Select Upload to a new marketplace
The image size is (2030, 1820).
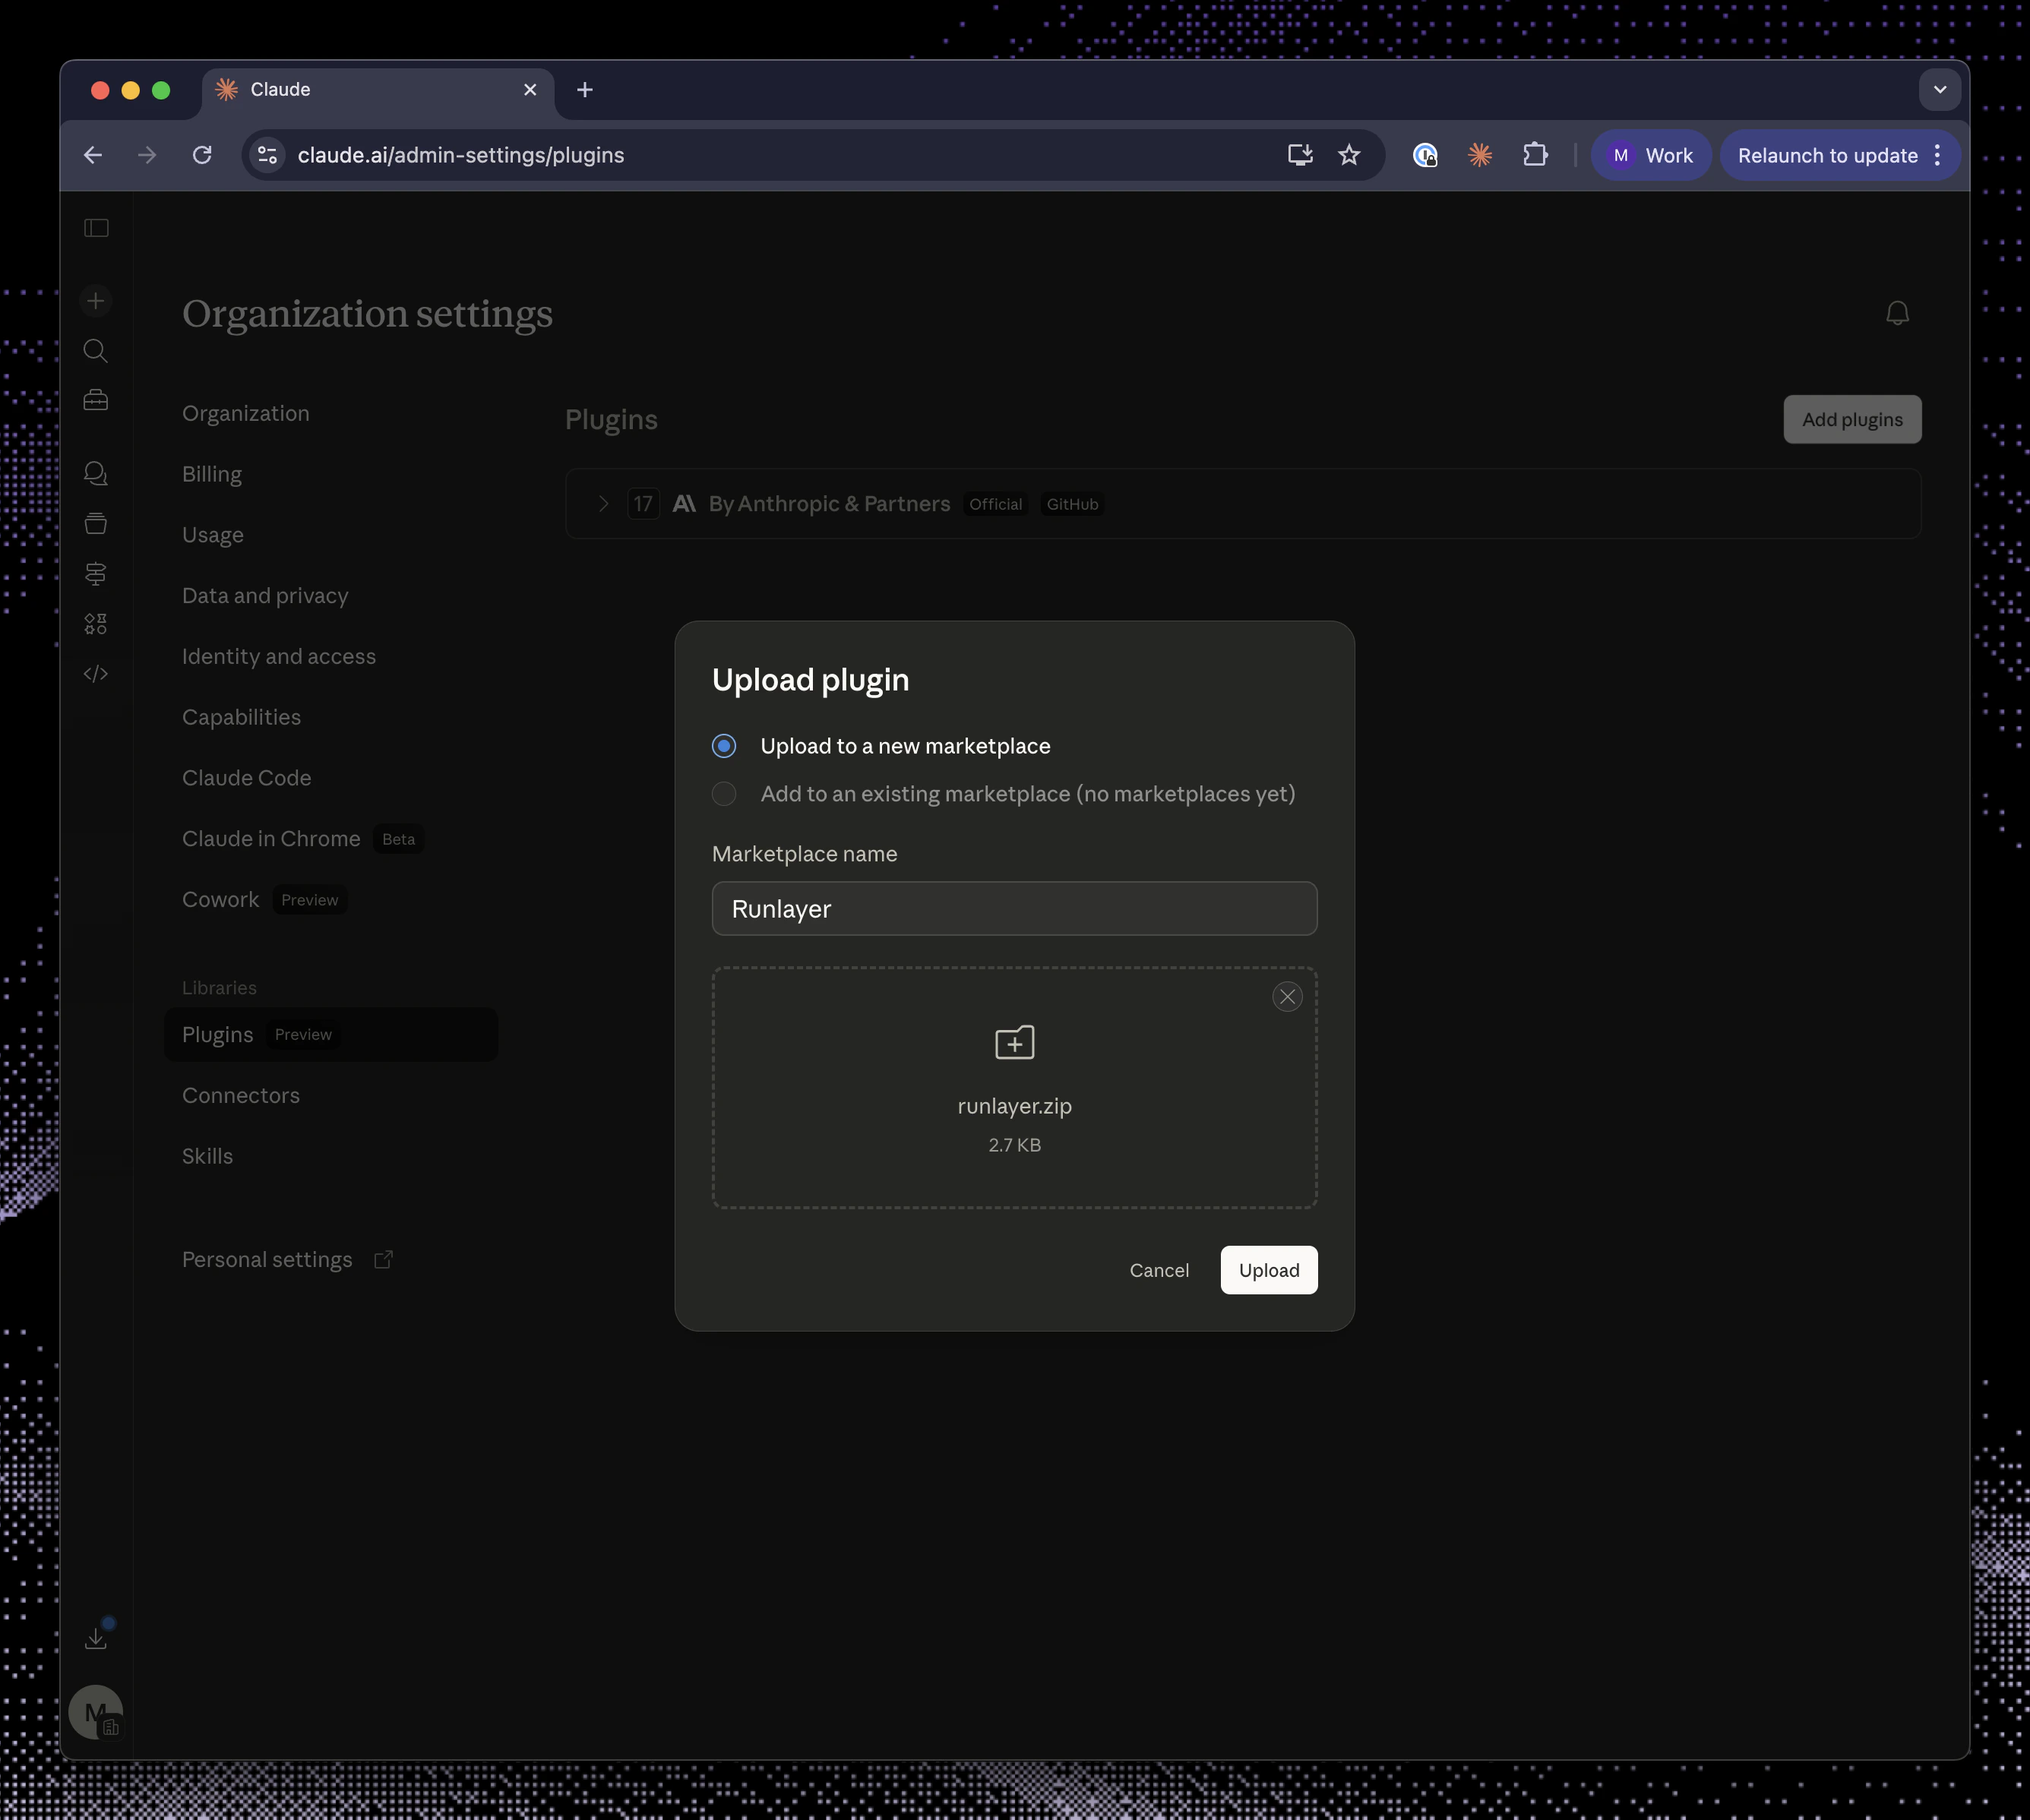[723, 746]
